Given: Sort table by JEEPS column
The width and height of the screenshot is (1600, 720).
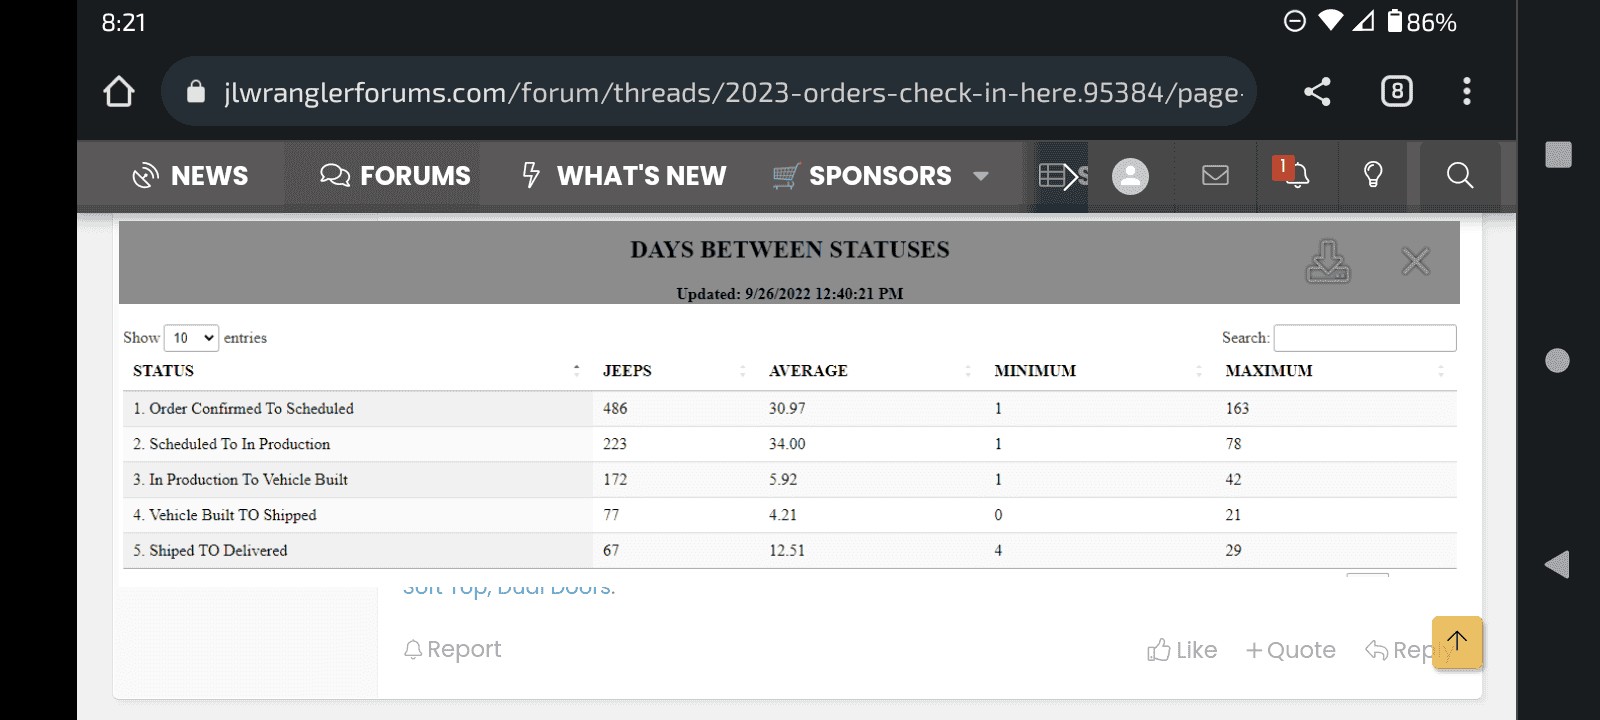Looking at the screenshot, I should coord(675,371).
